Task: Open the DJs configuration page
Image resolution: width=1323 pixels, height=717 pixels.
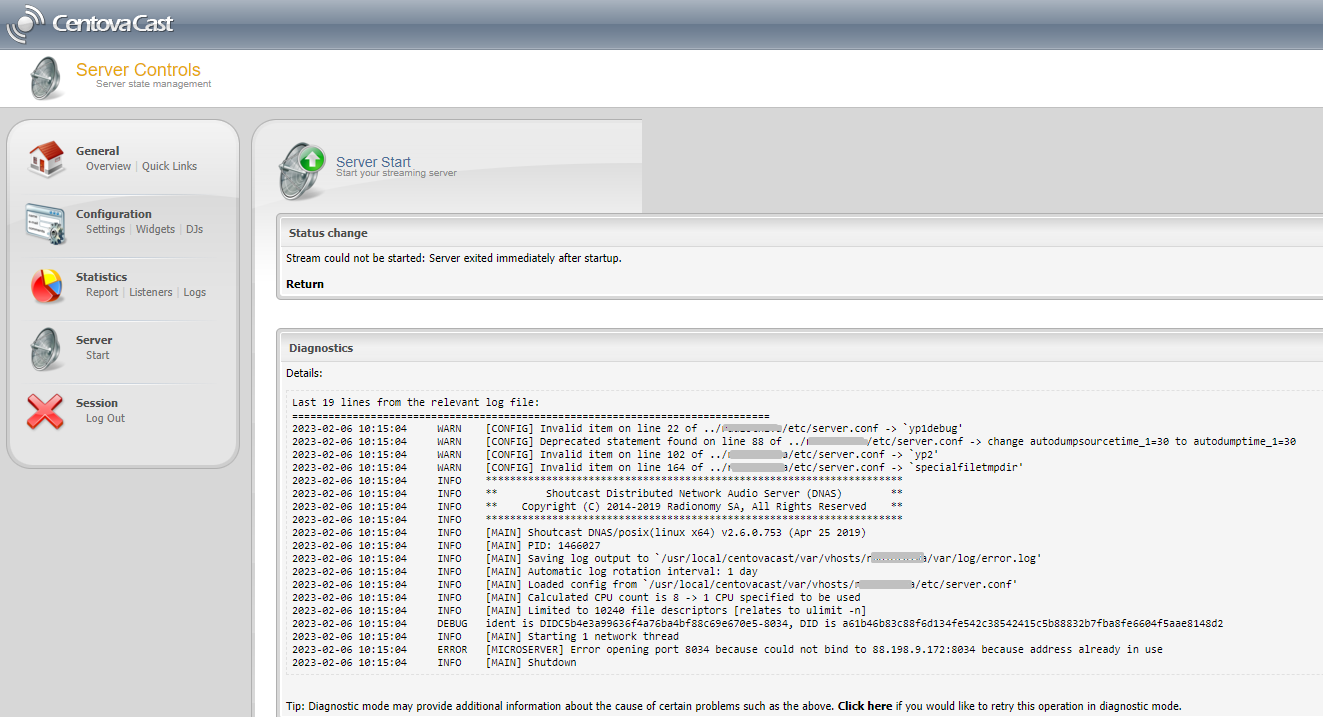Action: pos(194,230)
